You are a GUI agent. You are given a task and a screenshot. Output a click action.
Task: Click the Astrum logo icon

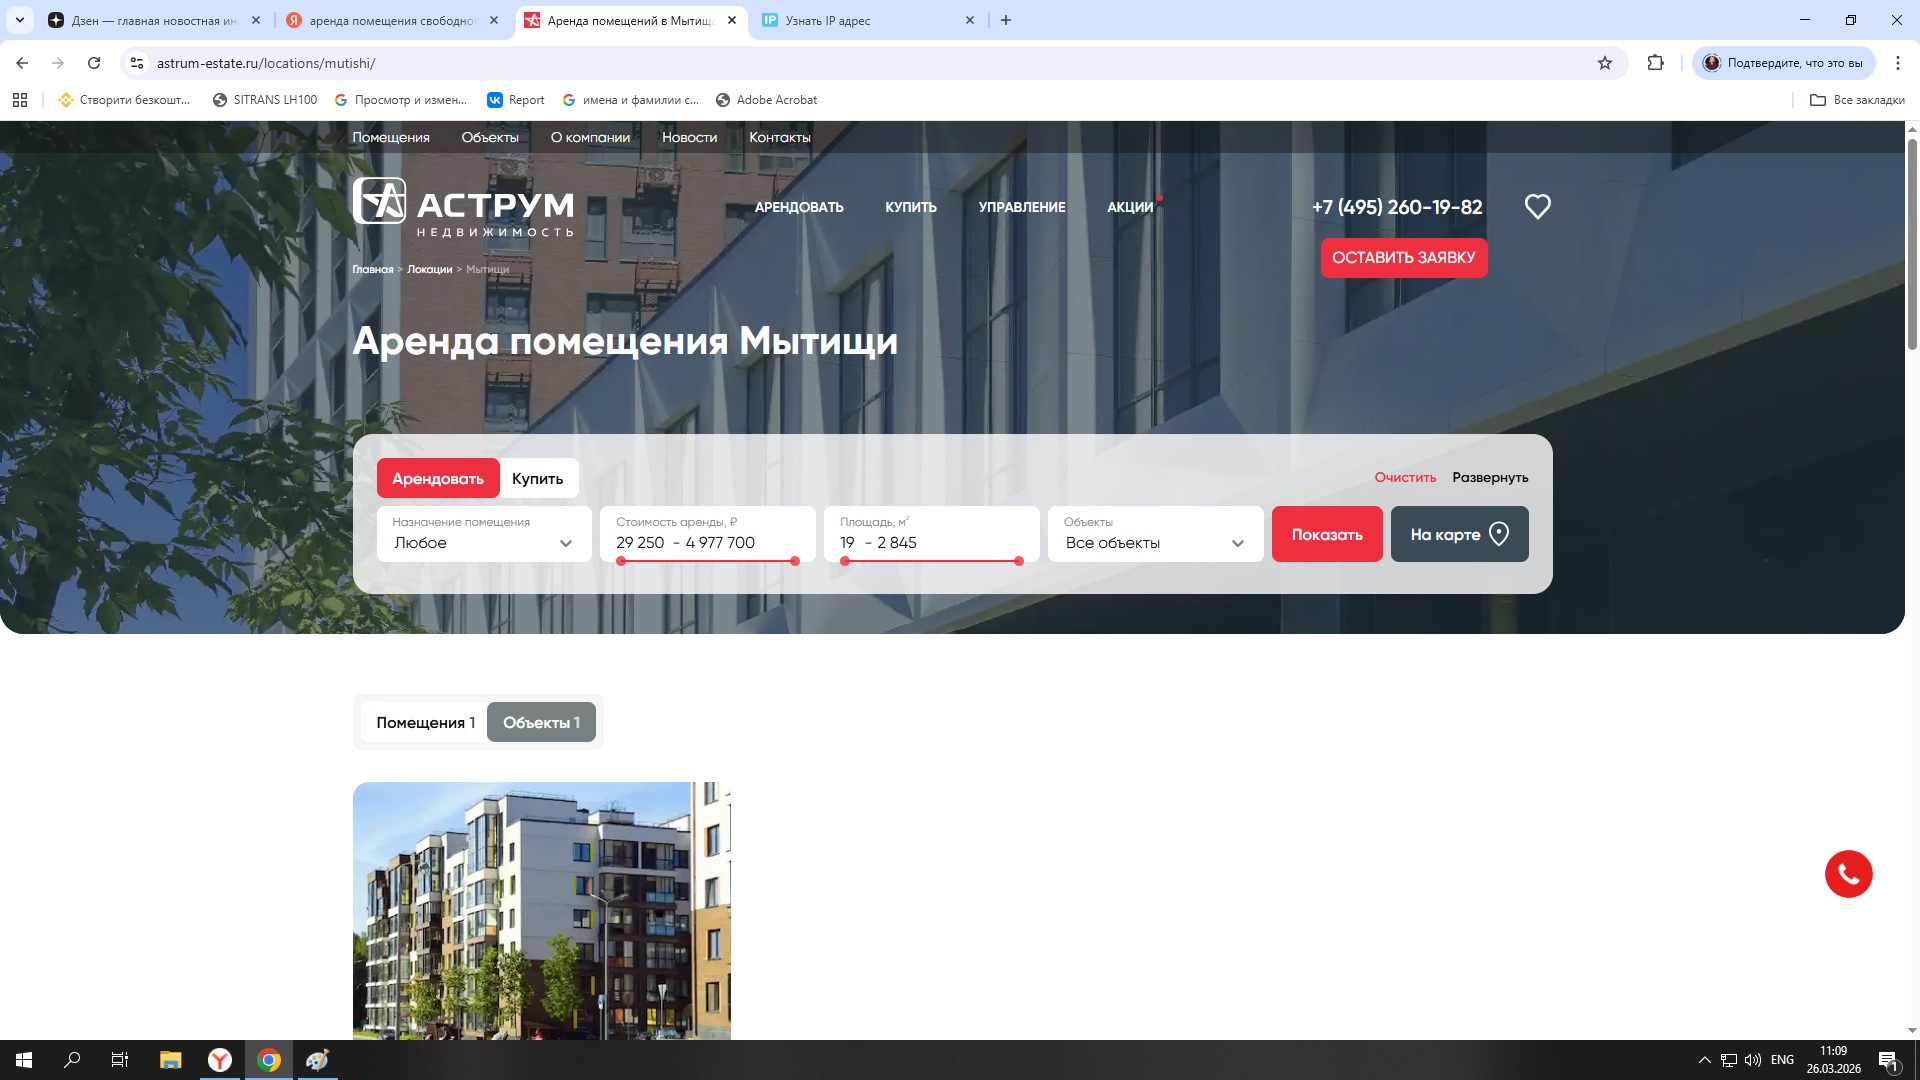point(379,201)
